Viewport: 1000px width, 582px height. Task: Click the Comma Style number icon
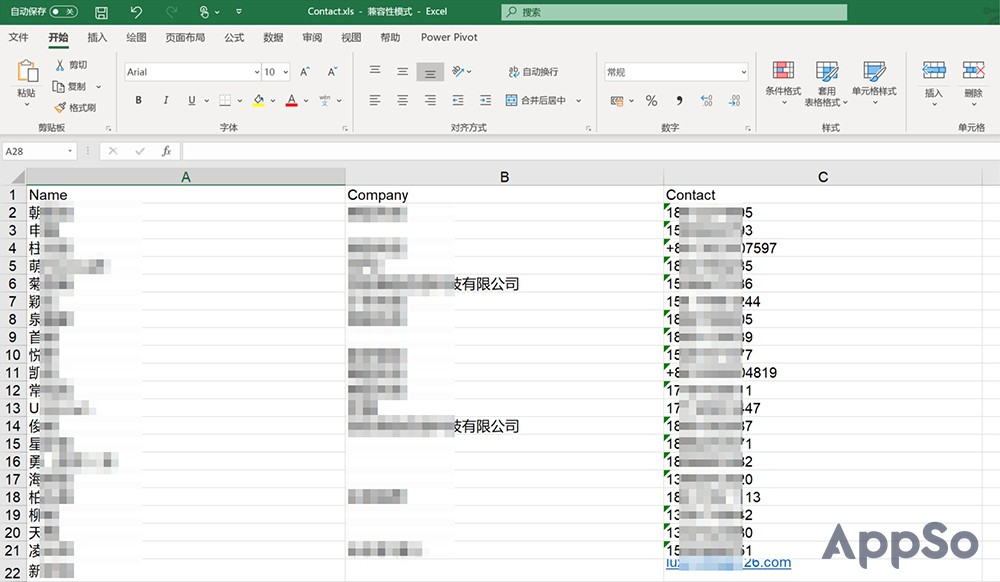click(679, 101)
